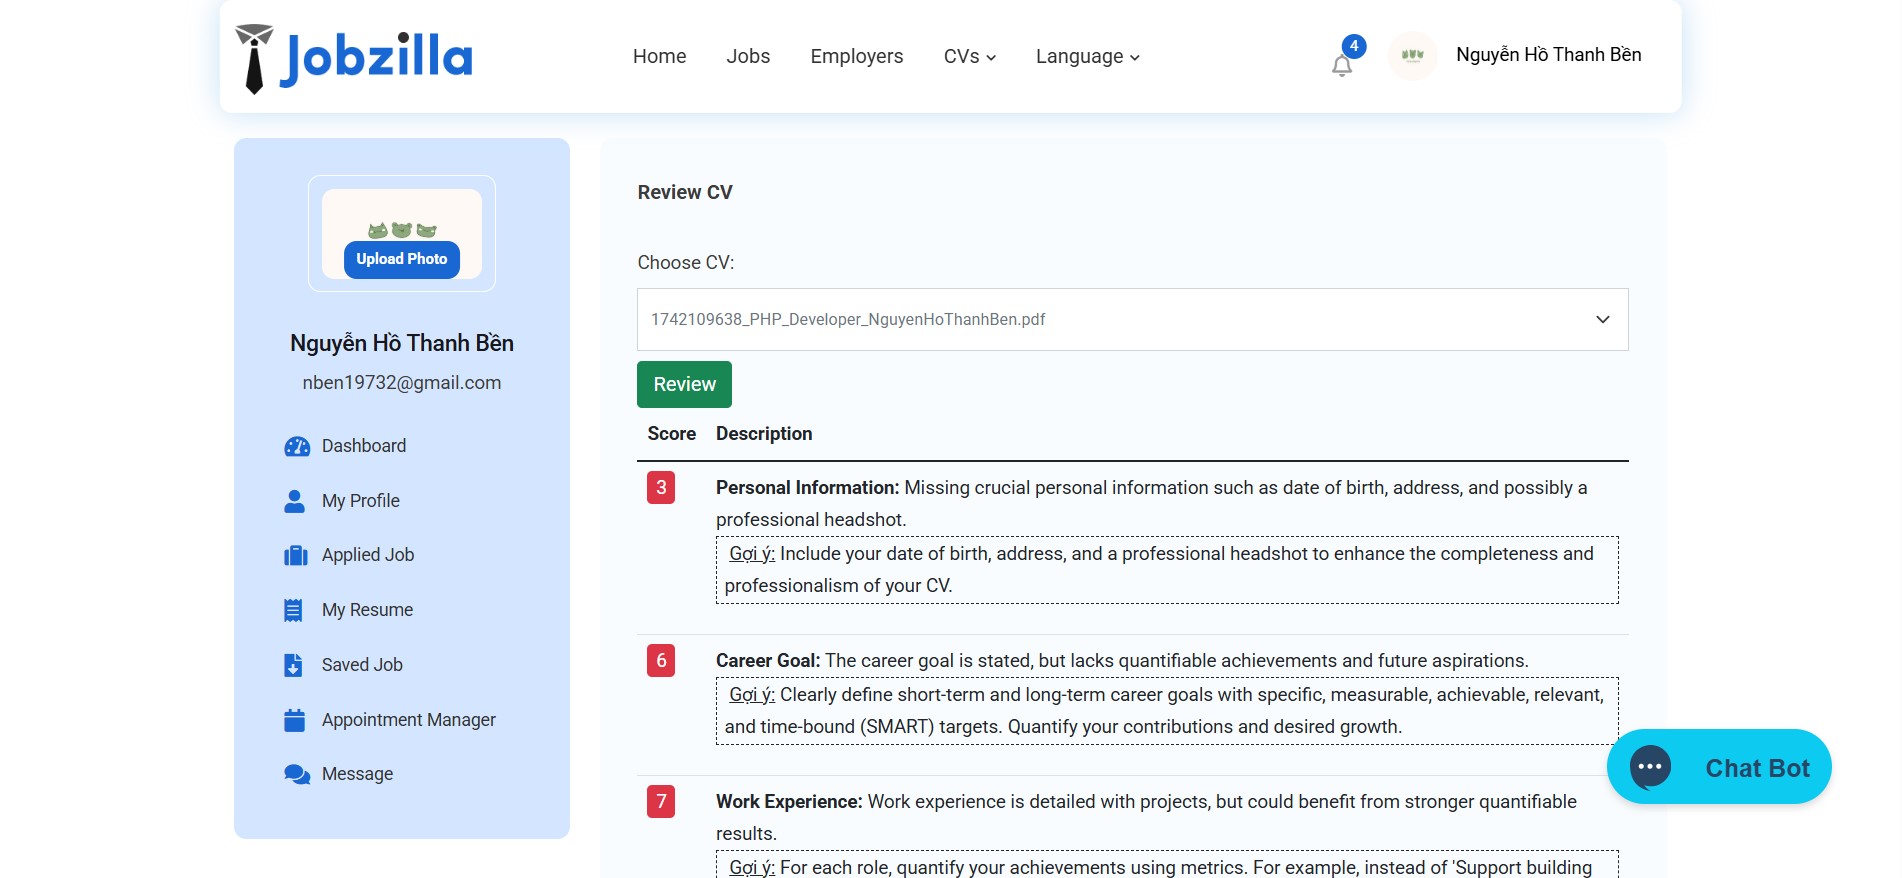The height and width of the screenshot is (878, 1902).
Task: Click the Dashboard gauge icon
Action: coord(296,446)
